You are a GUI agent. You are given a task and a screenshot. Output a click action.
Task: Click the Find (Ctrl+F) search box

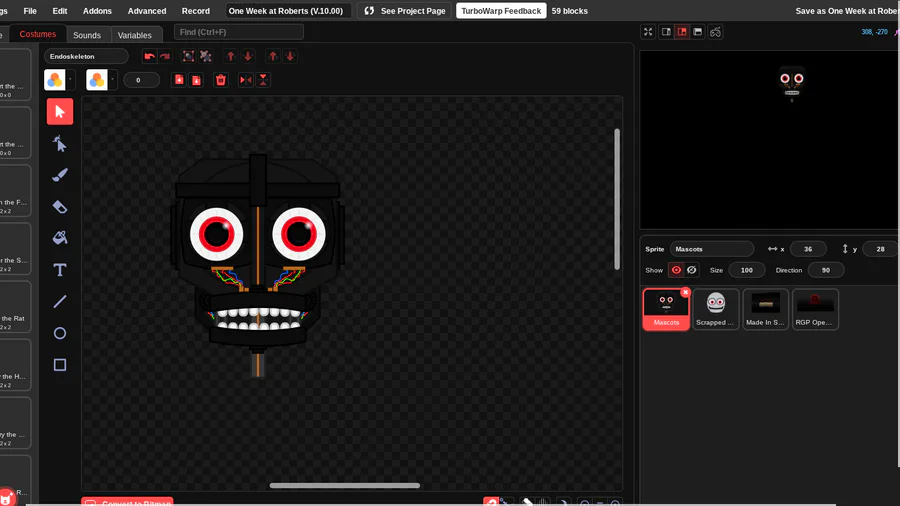coord(239,32)
